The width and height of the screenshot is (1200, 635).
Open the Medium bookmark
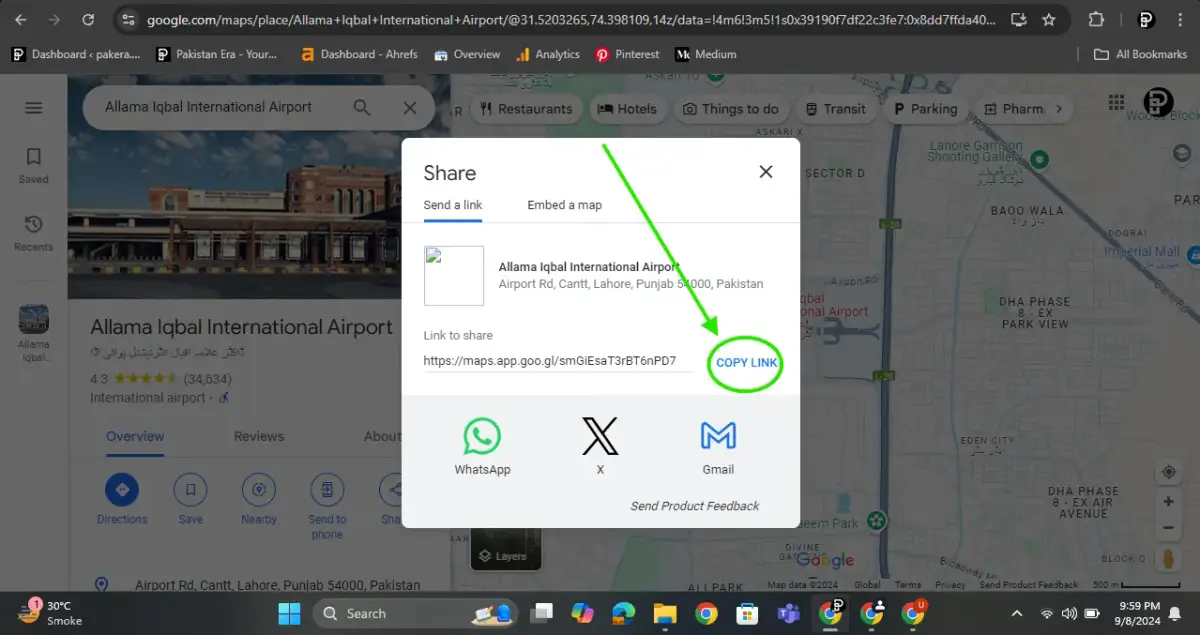(706, 54)
